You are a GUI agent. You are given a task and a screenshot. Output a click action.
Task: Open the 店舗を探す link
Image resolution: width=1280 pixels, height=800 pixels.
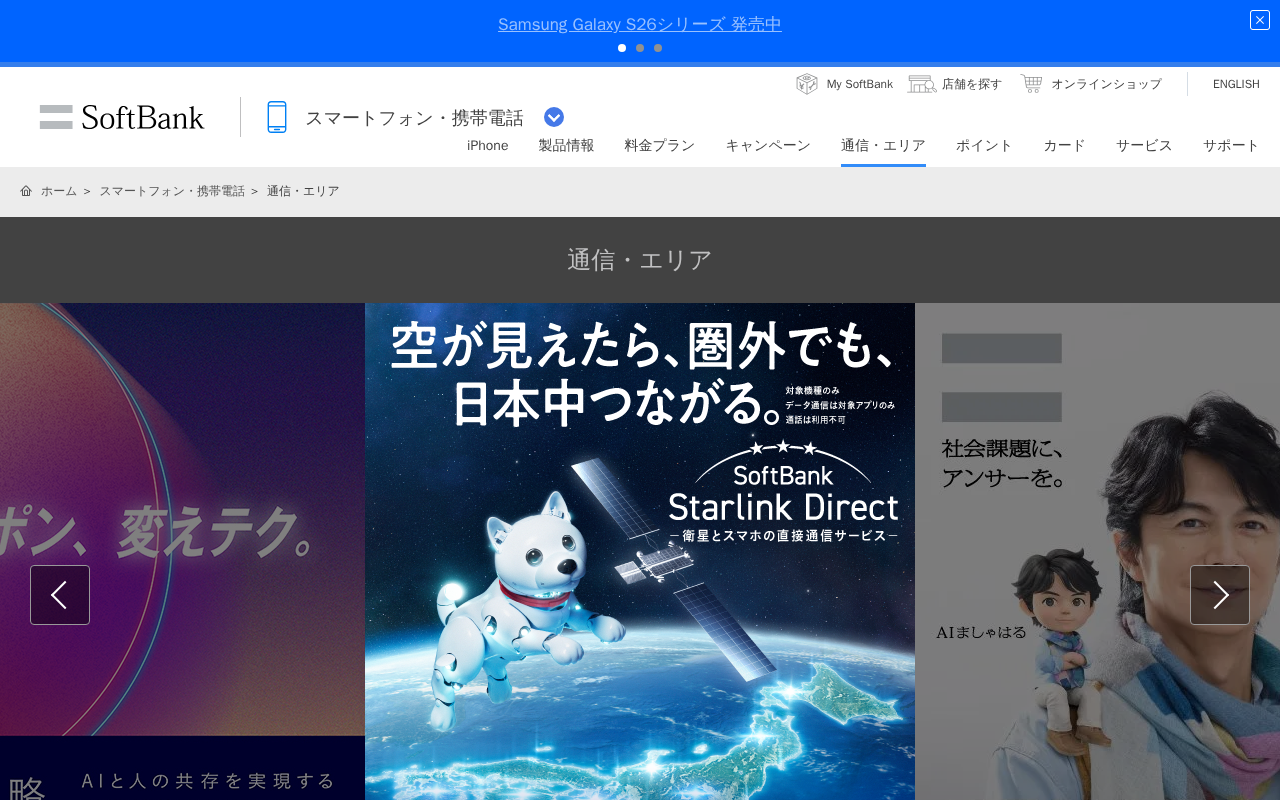click(x=972, y=84)
